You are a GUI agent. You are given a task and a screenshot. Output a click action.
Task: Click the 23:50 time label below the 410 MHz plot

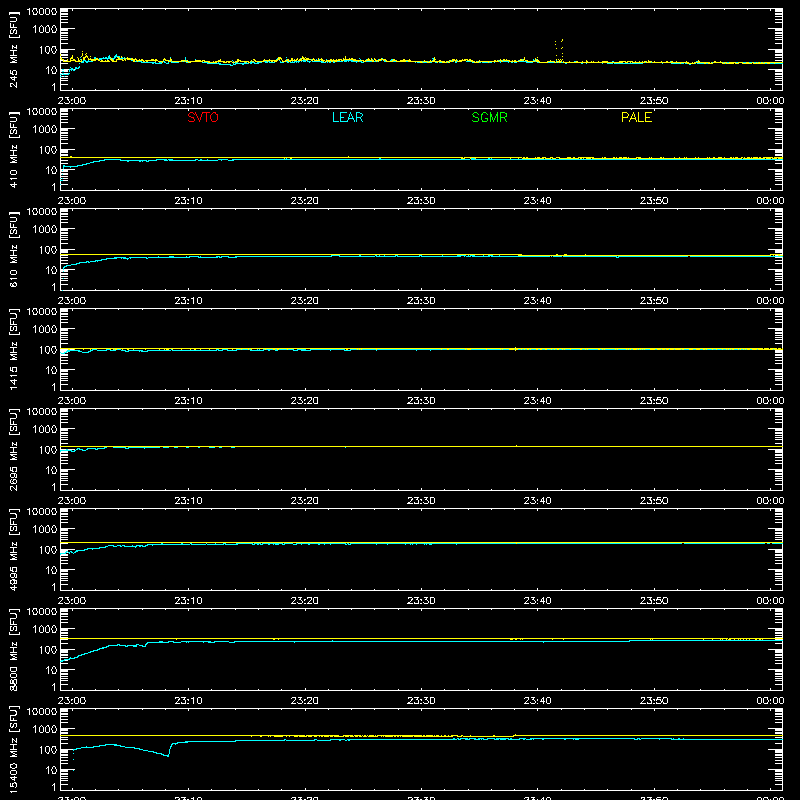(654, 201)
